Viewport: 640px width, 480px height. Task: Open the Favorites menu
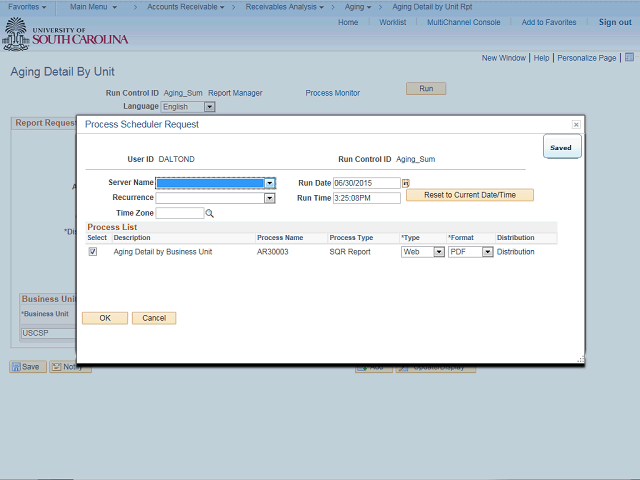point(27,7)
